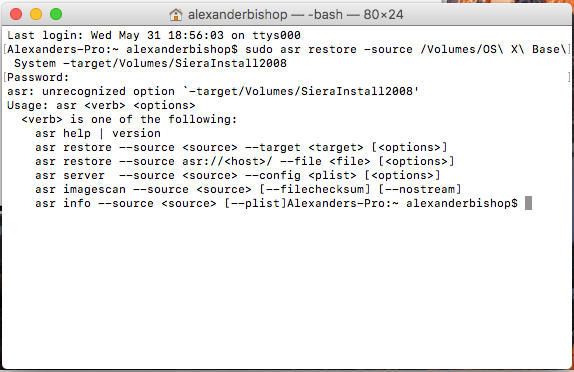Click the "Usage: asr <verb> <options>" line
574x372 pixels.
coord(101,105)
